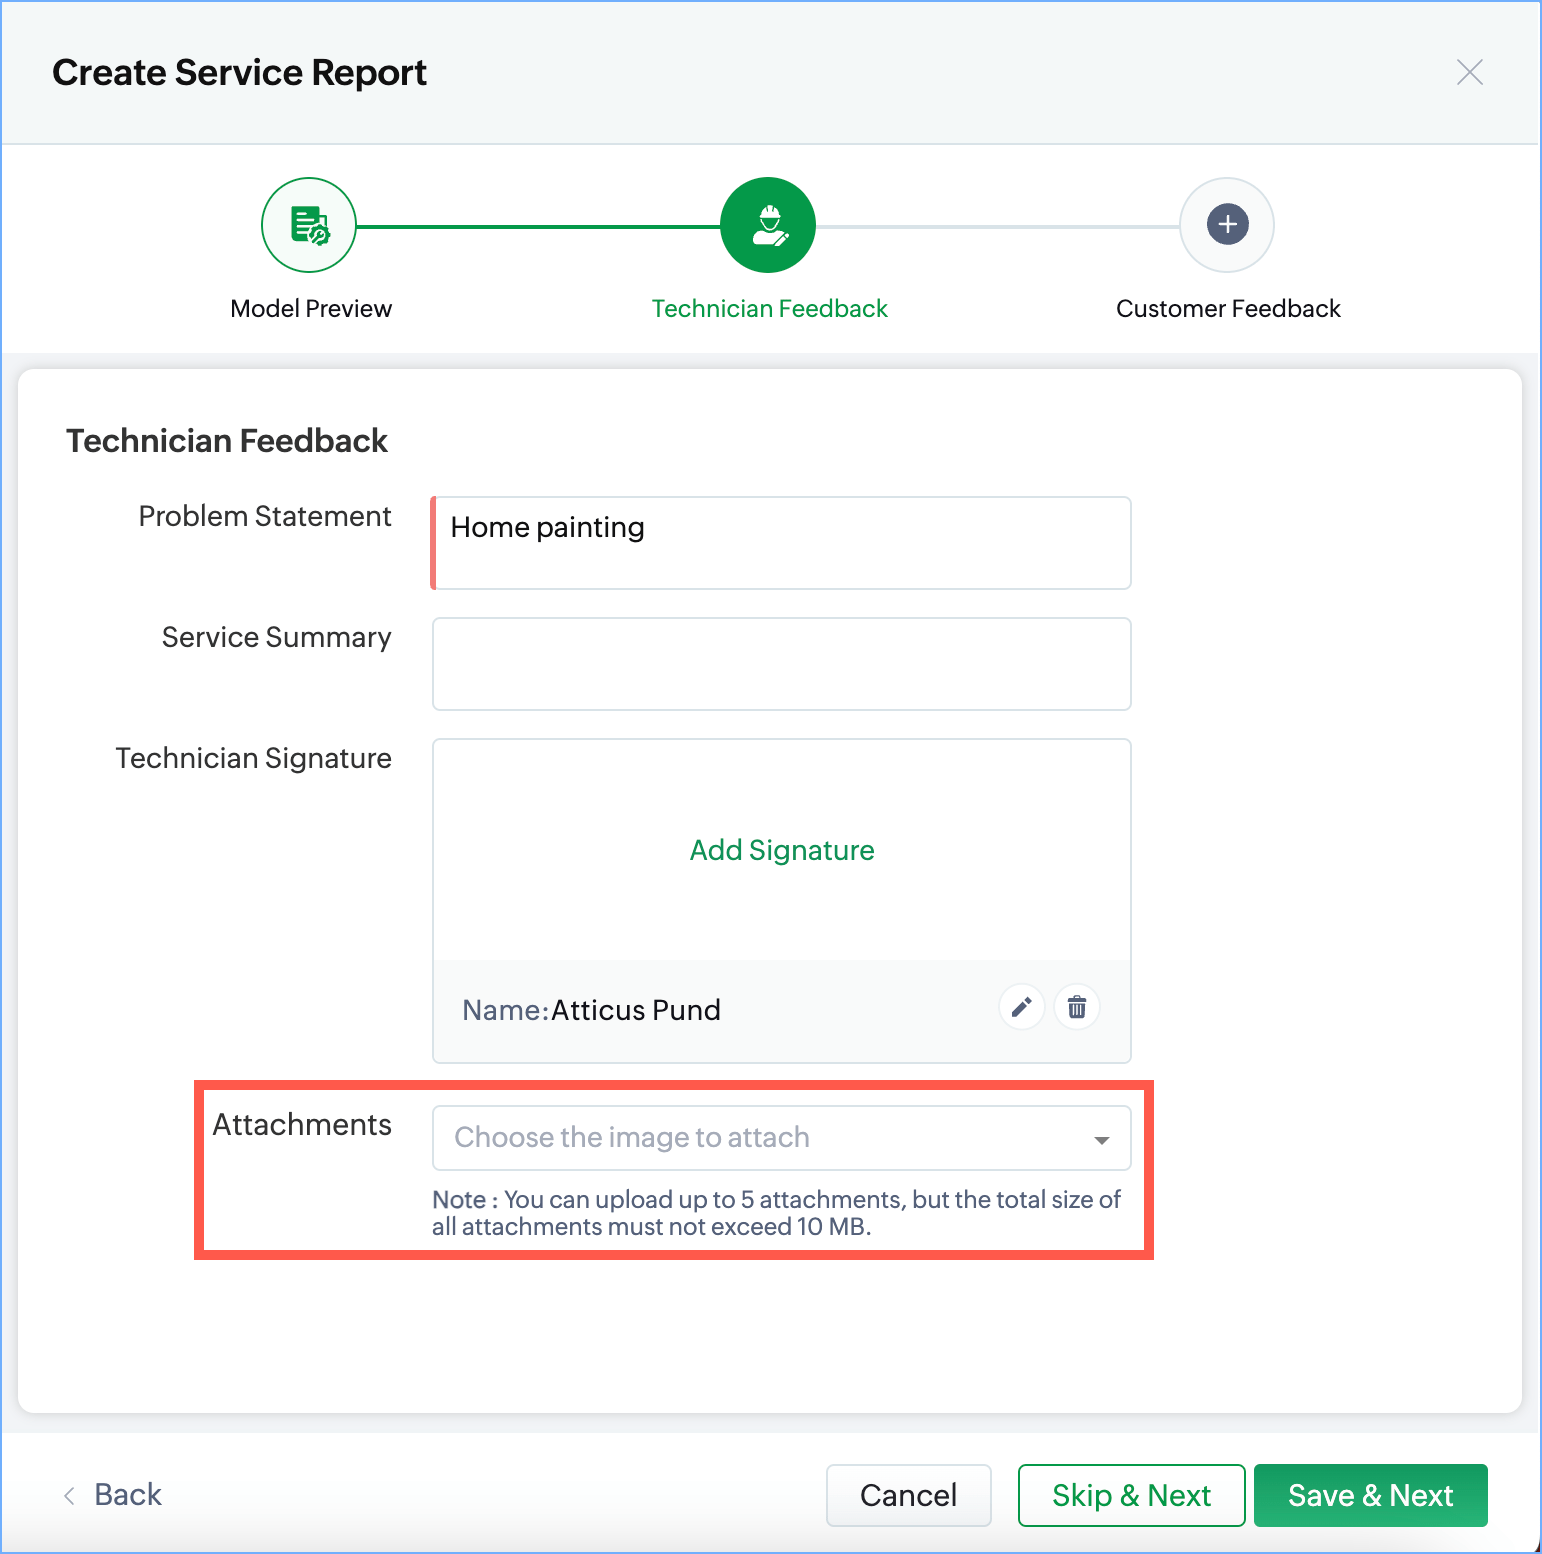
Task: Click the Service Summary label
Action: click(x=277, y=638)
